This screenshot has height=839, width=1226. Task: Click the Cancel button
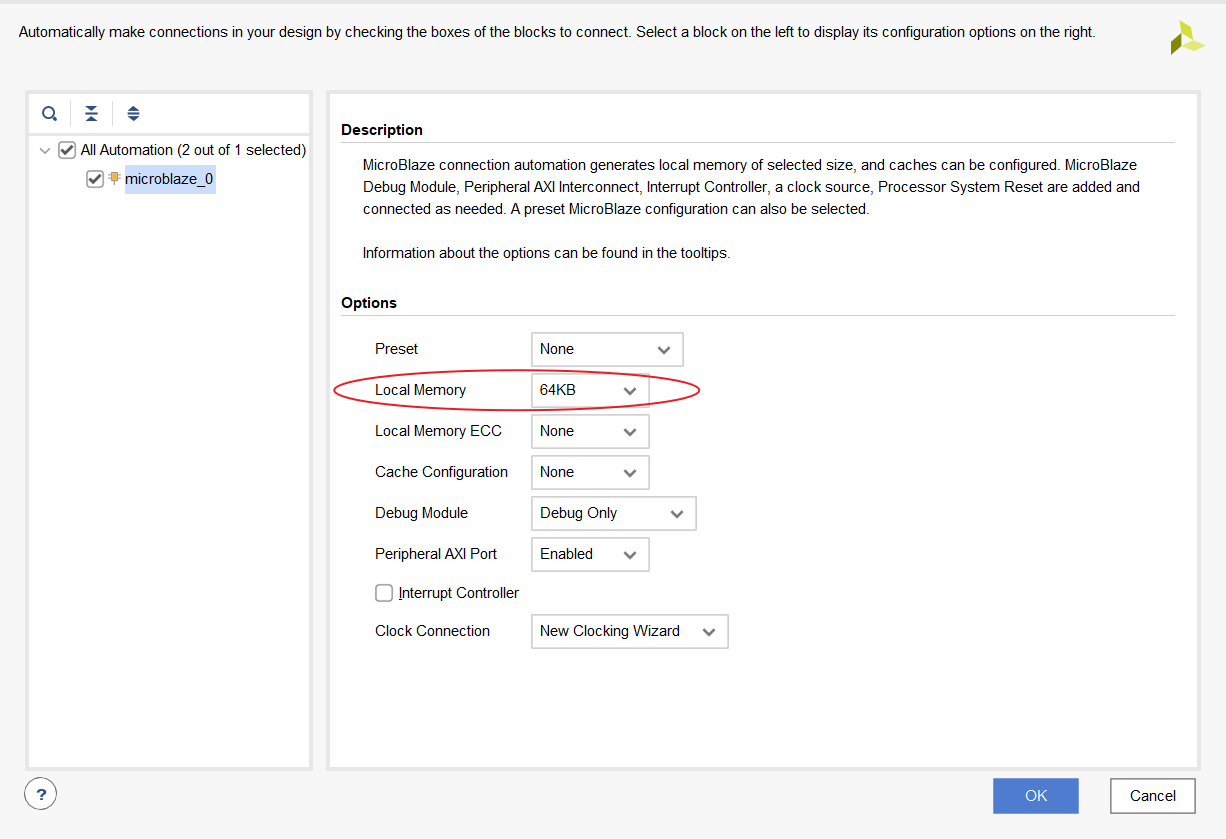tap(1153, 796)
